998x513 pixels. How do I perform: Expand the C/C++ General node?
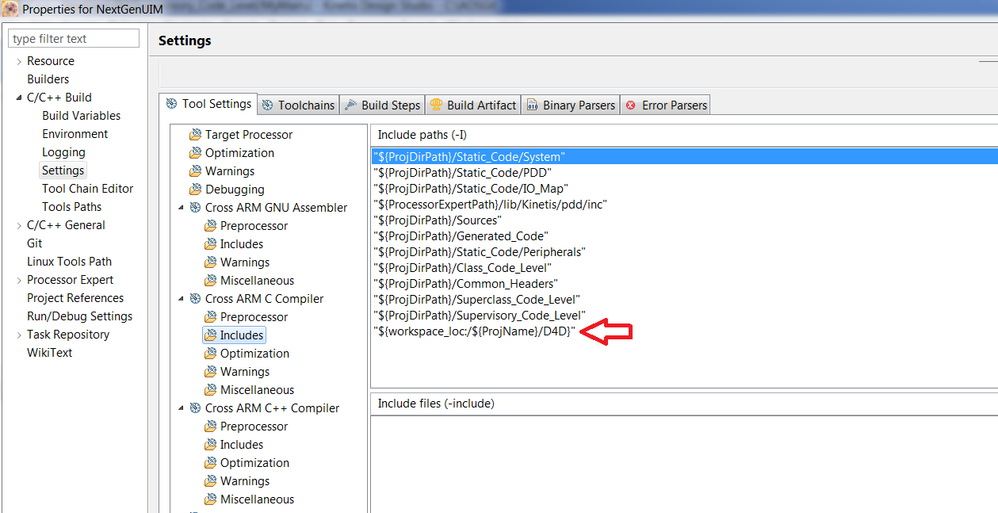[x=19, y=225]
